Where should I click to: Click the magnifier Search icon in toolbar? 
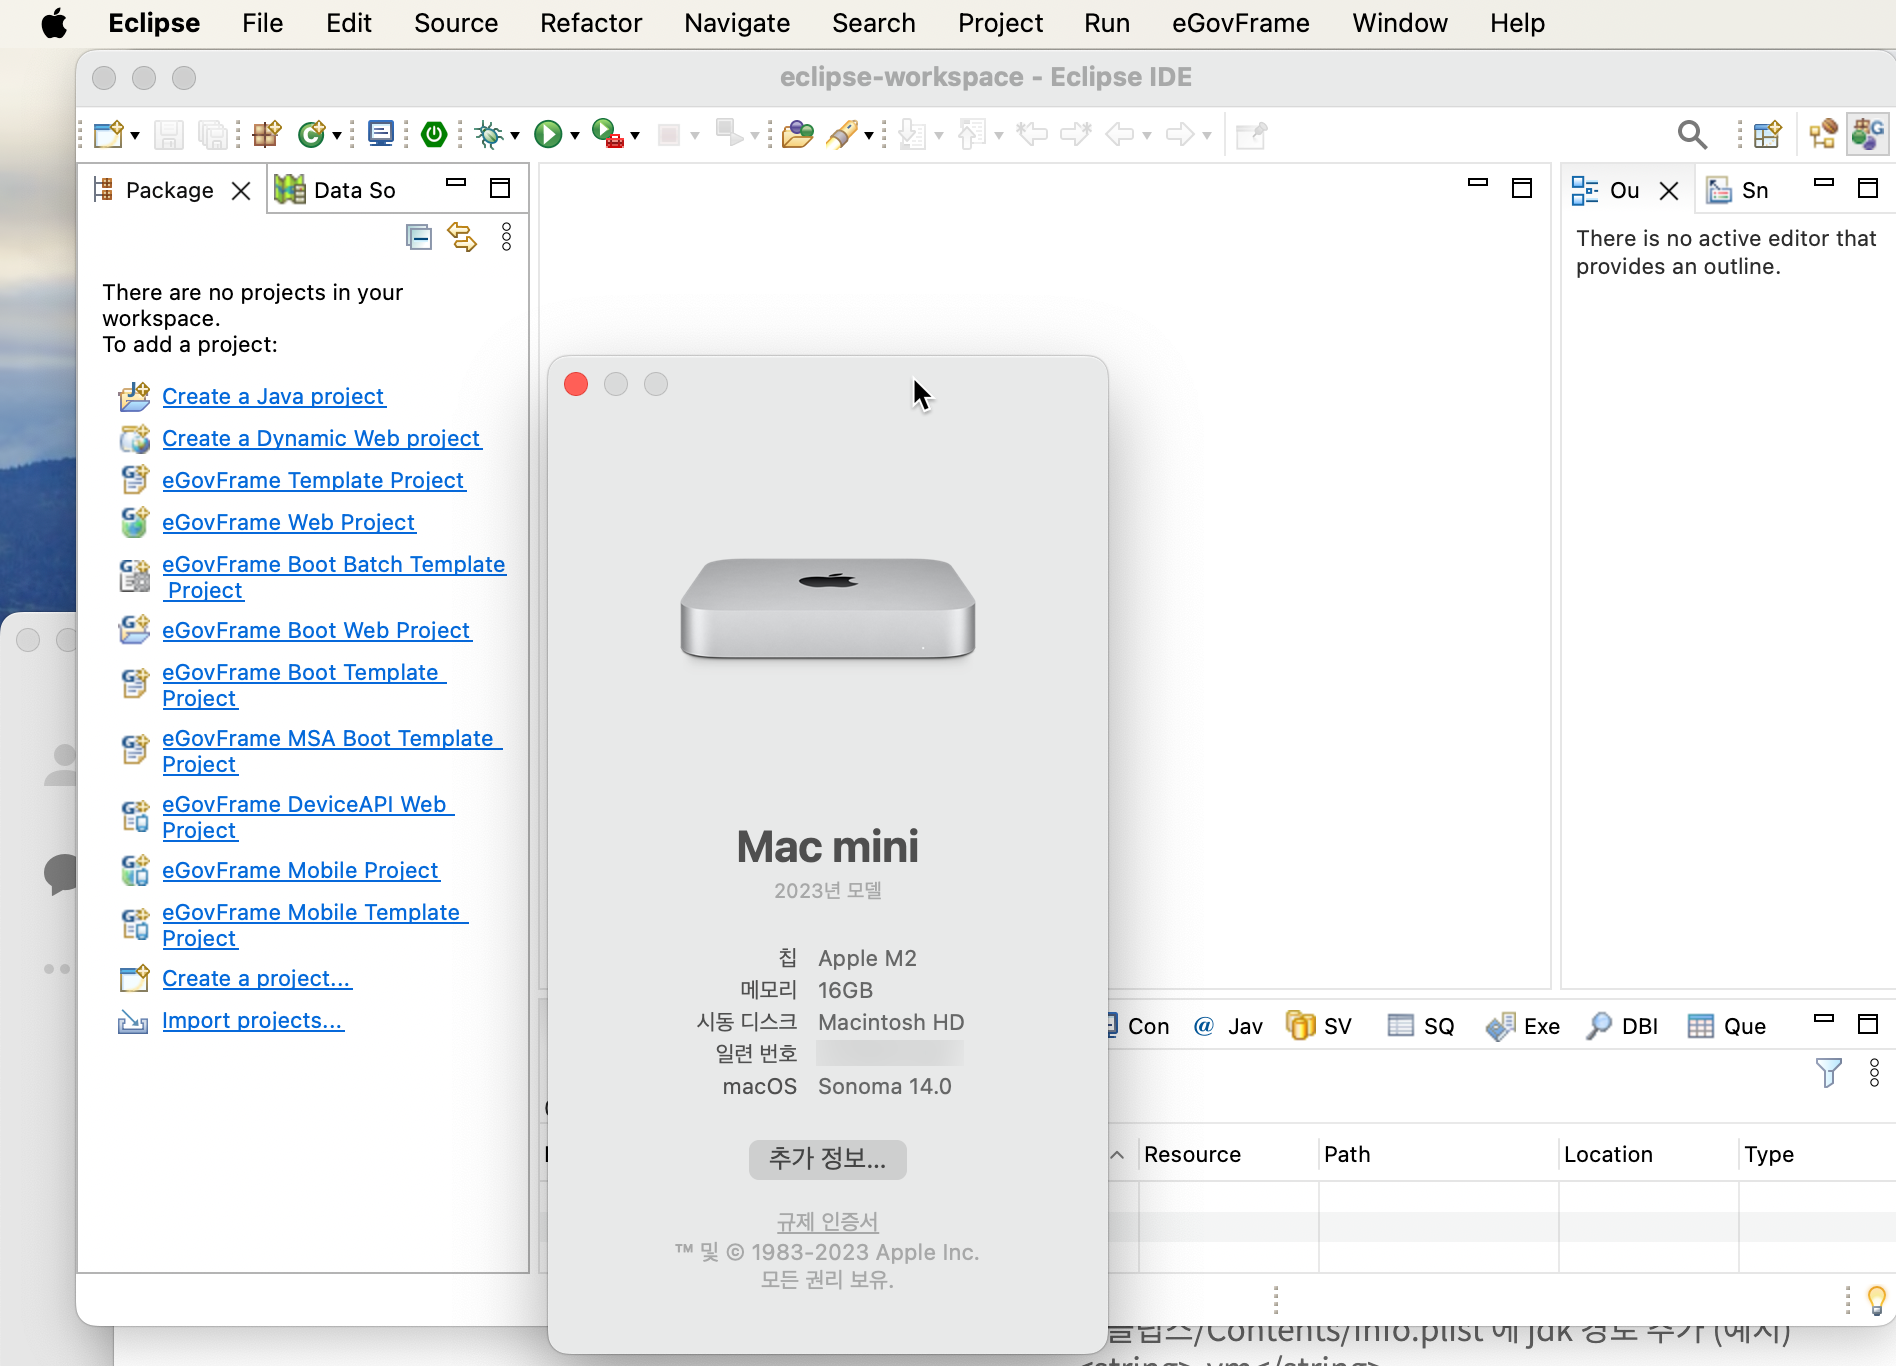(1692, 134)
